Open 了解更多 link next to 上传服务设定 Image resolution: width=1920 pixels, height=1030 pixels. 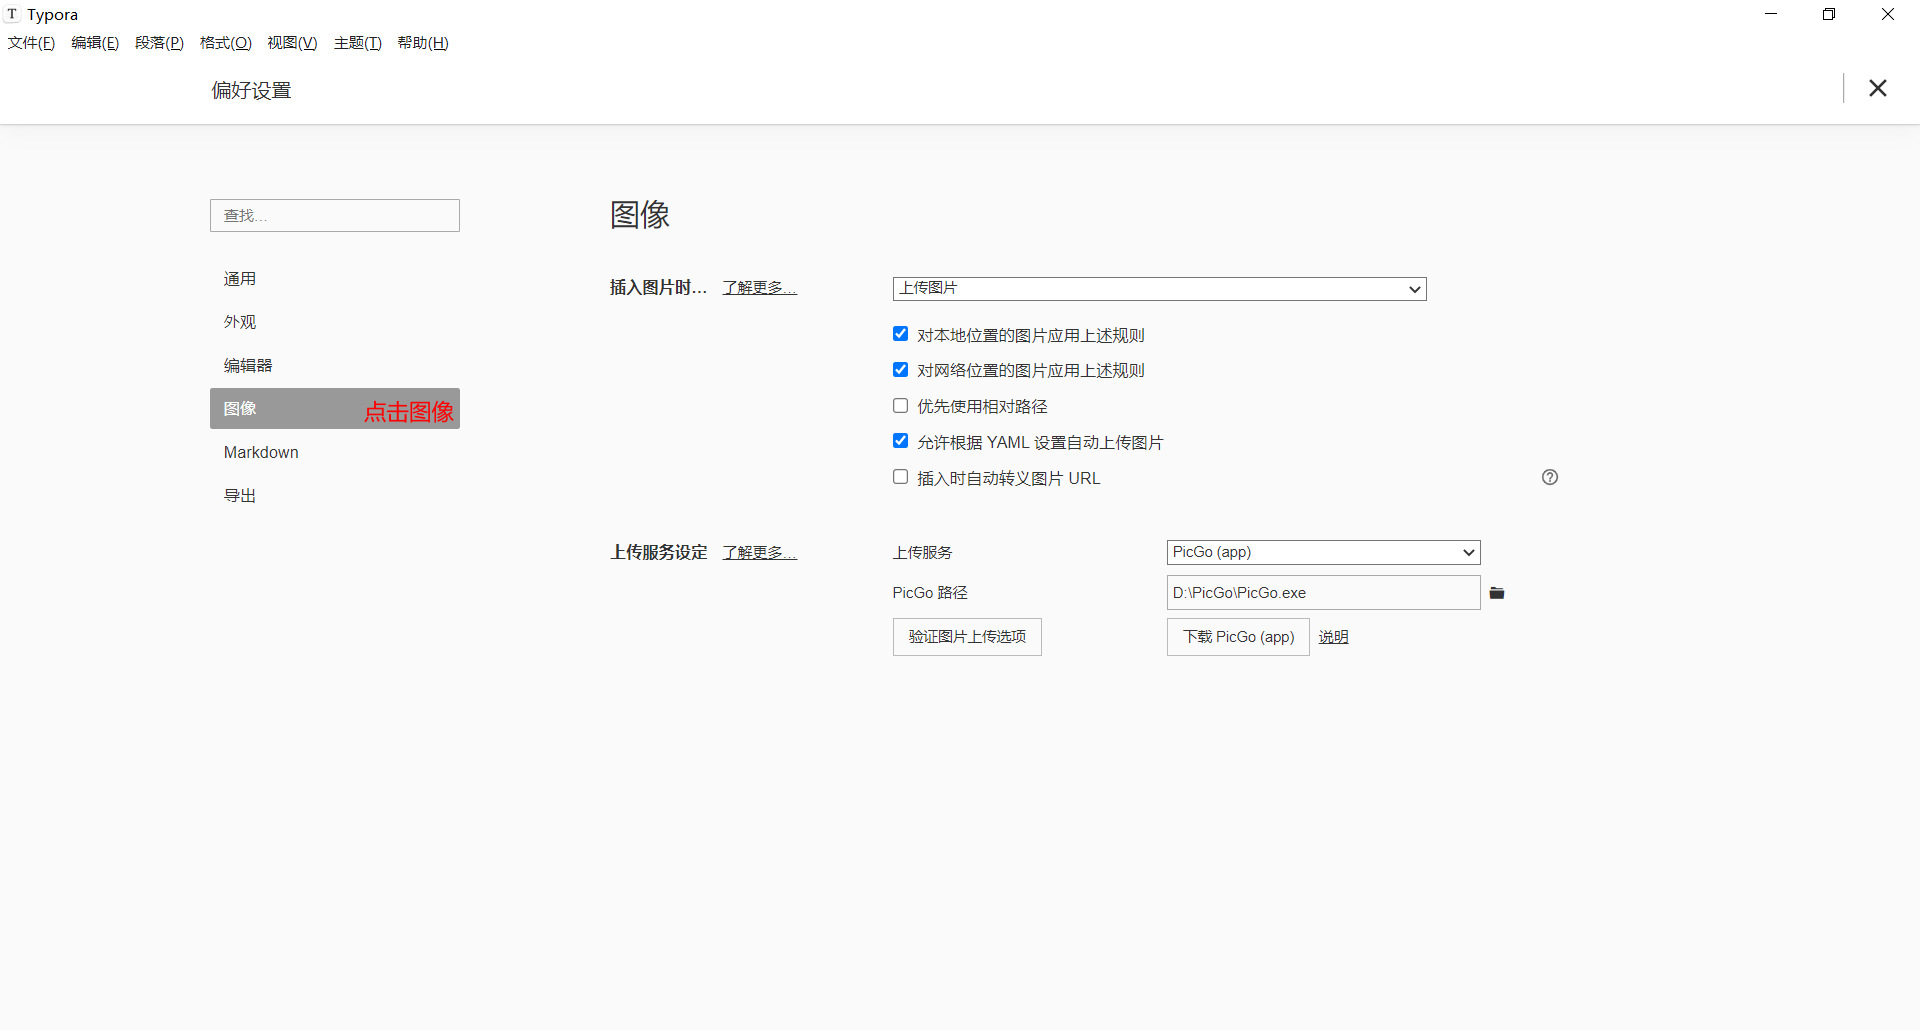click(760, 553)
